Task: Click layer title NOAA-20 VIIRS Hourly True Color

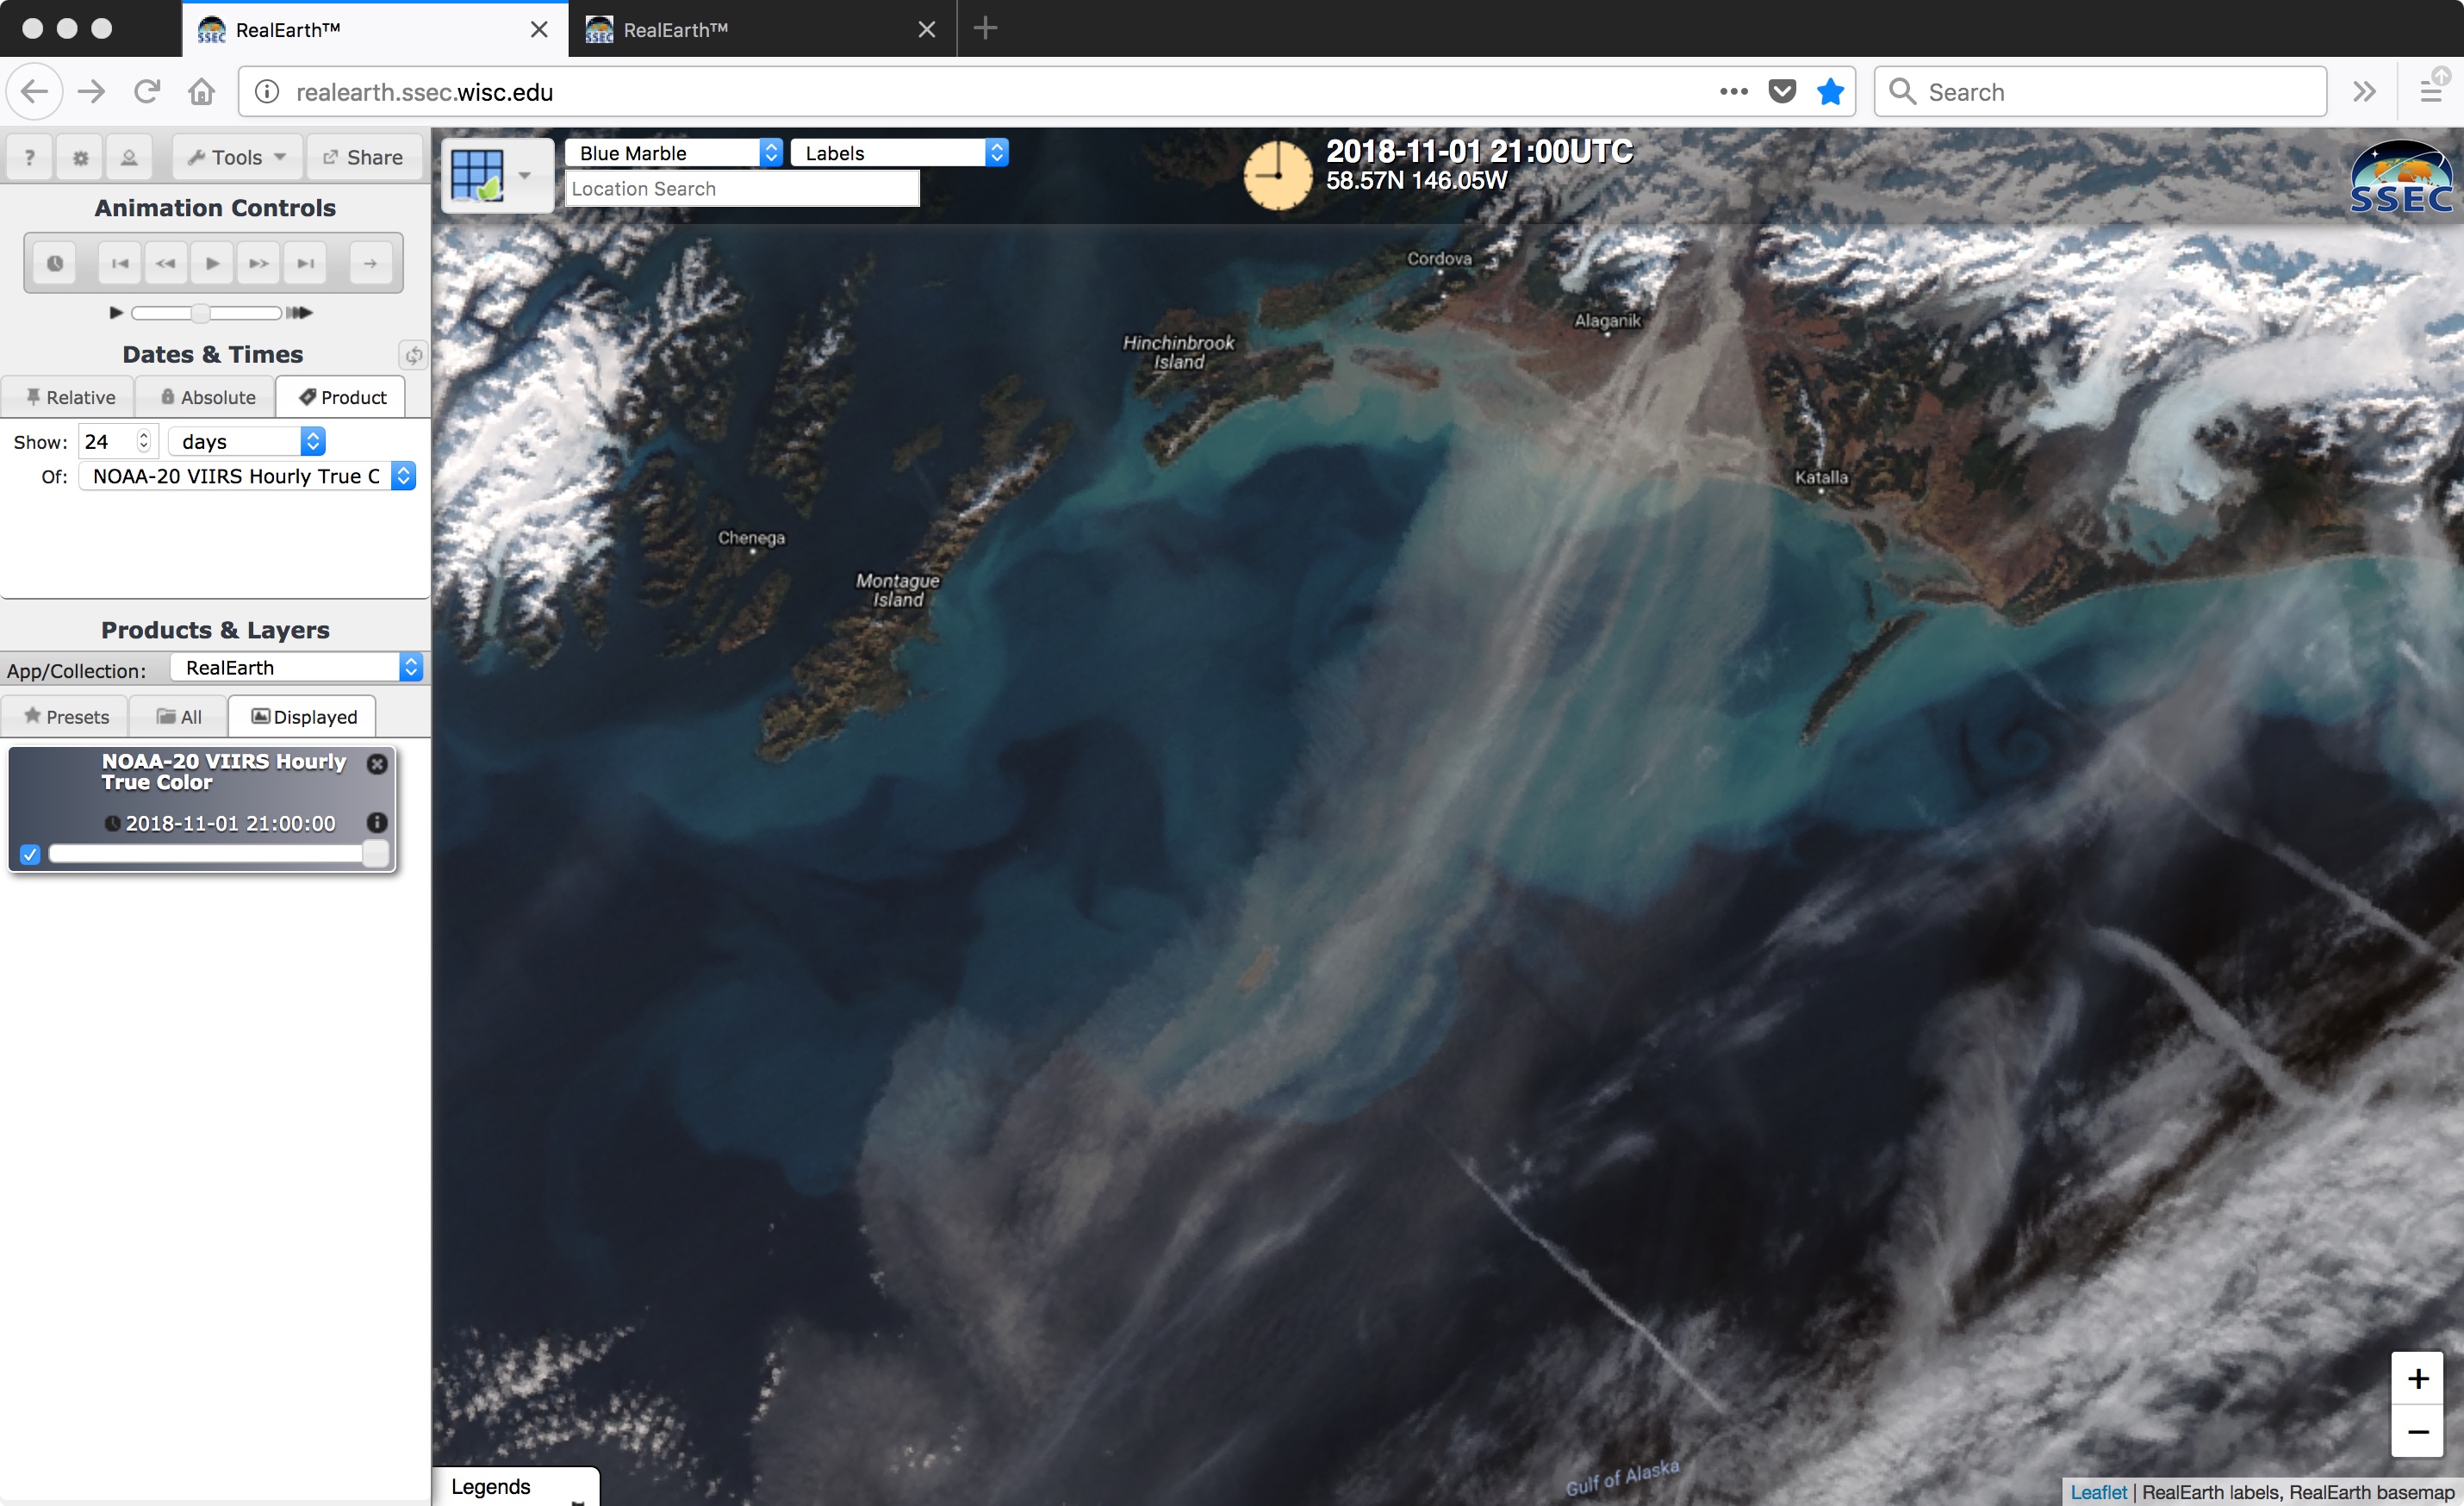Action: [x=223, y=771]
